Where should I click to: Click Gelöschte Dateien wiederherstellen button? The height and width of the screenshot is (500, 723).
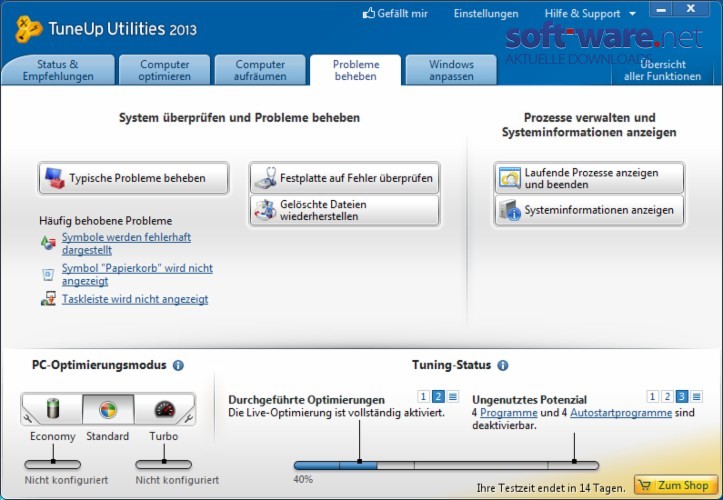pyautogui.click(x=344, y=210)
